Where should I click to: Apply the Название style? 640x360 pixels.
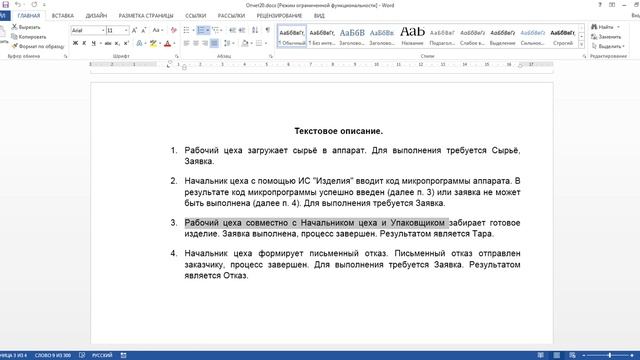point(412,36)
